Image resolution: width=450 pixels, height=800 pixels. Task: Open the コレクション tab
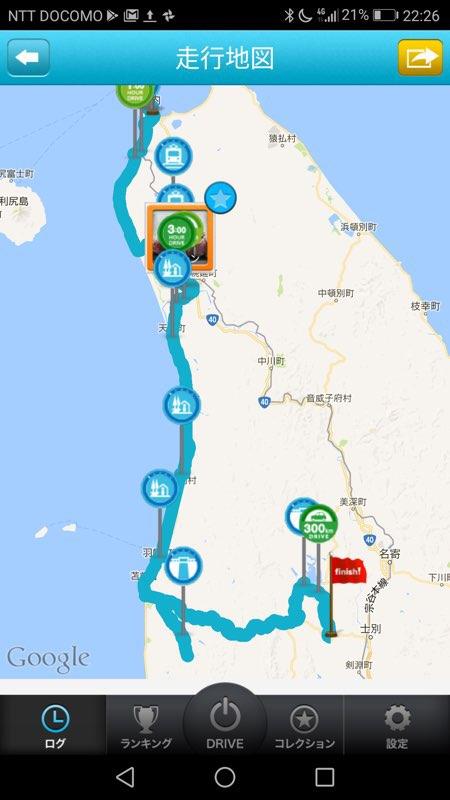click(305, 727)
